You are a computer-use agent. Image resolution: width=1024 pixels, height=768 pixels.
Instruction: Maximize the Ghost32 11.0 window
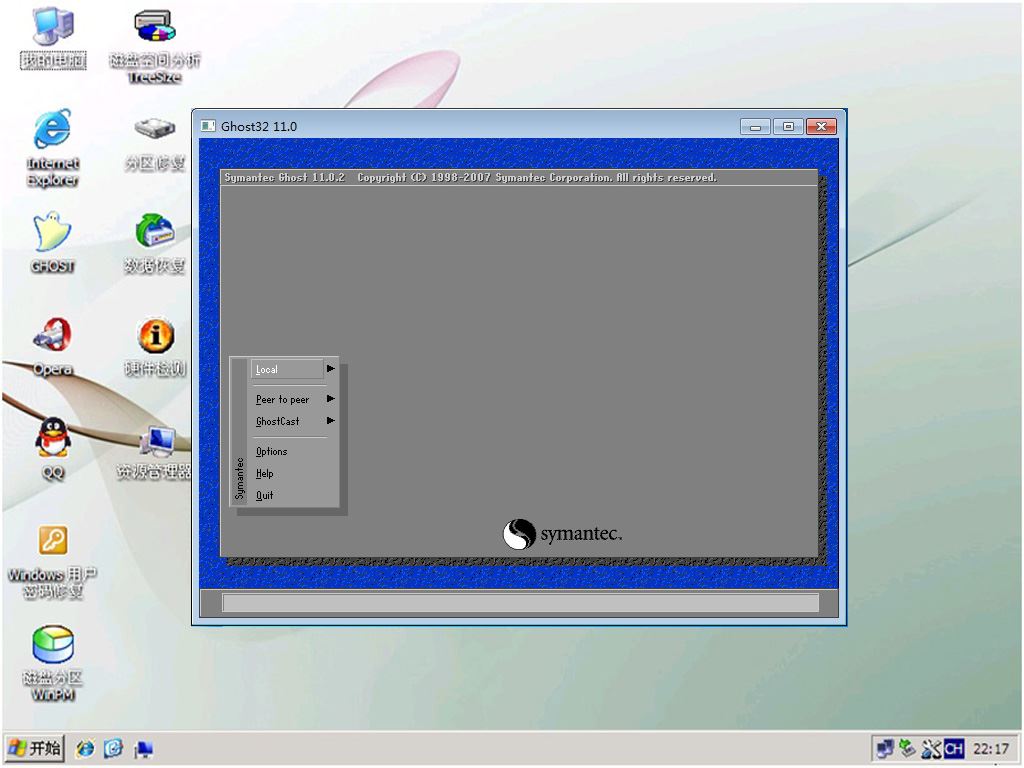(x=788, y=127)
